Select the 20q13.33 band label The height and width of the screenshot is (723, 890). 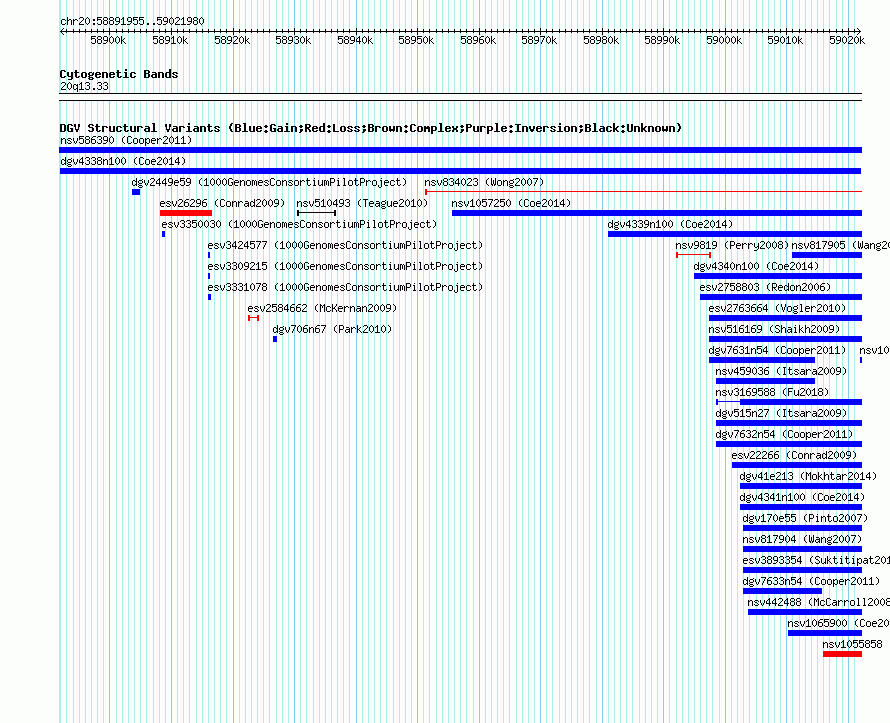(84, 86)
